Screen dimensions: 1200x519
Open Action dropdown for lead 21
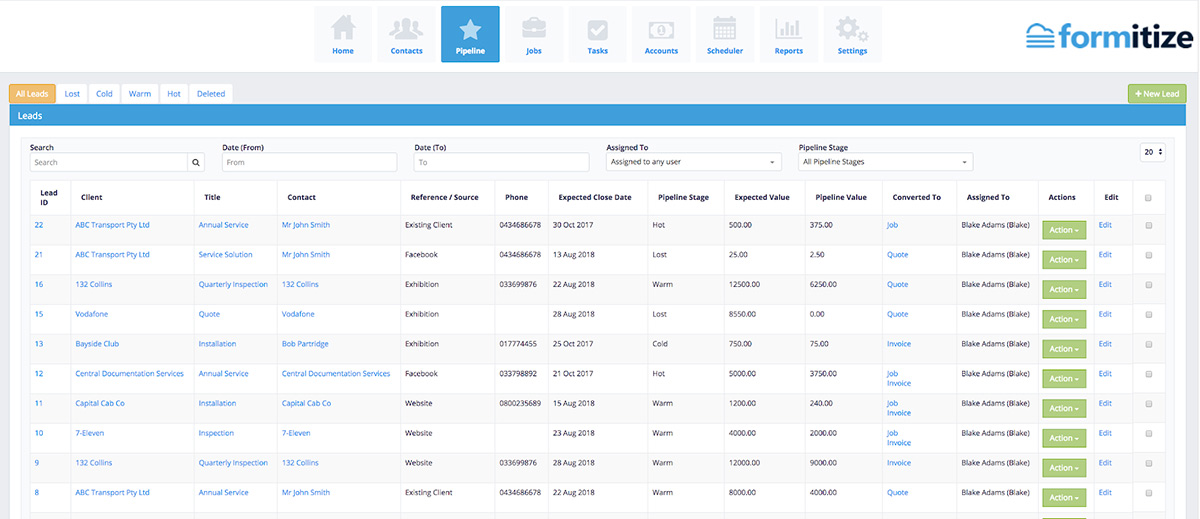[1063, 260]
